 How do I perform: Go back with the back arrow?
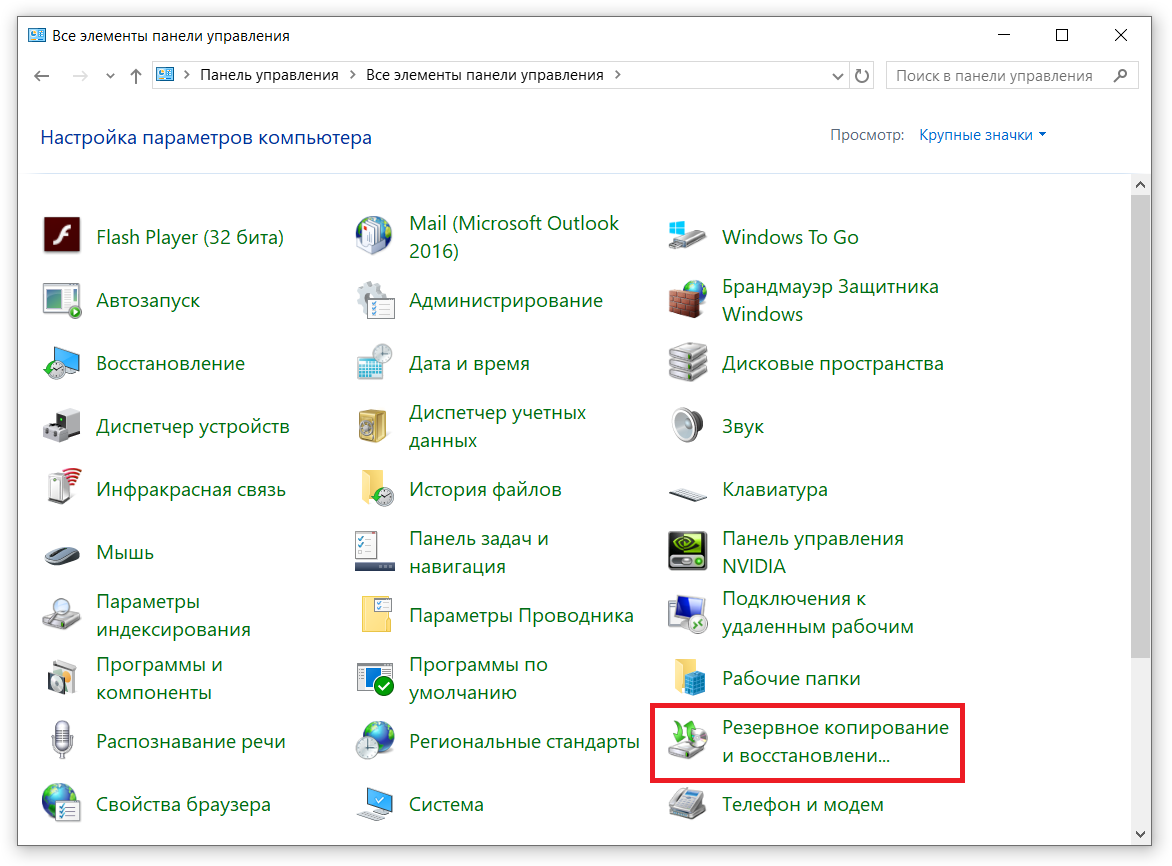tap(42, 75)
